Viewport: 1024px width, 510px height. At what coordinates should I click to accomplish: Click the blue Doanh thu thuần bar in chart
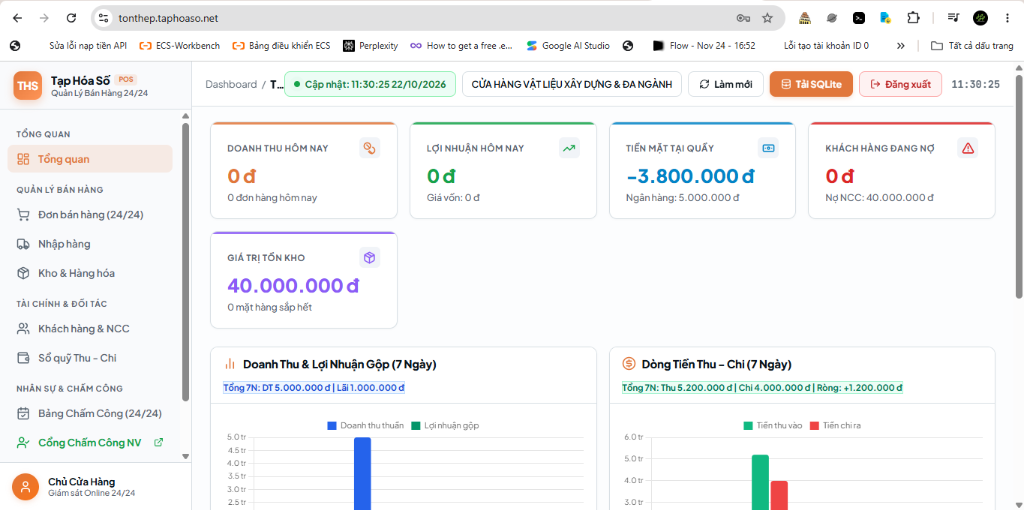tap(362, 473)
